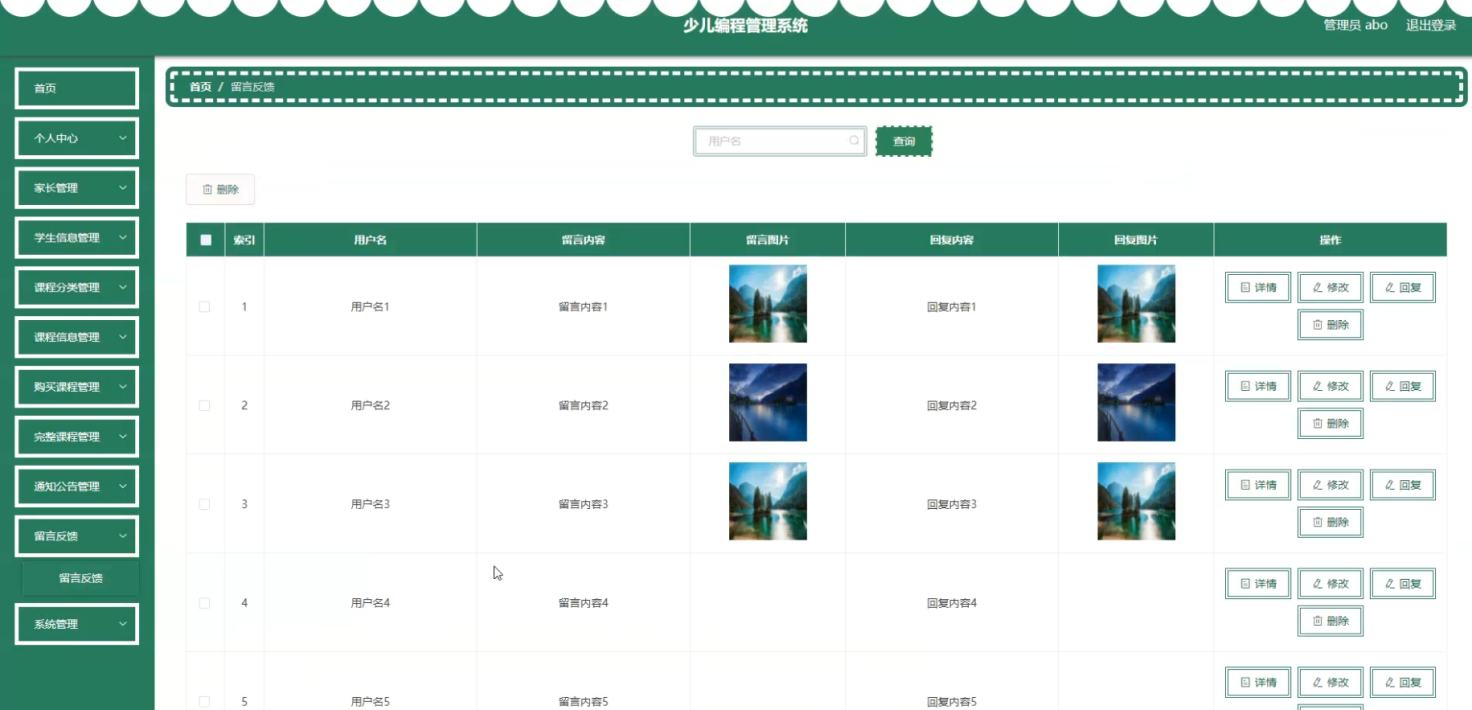Screen dimensions: 1472x710
Task: Click the 删除 trash icon in row 3
Action: (x=1317, y=522)
